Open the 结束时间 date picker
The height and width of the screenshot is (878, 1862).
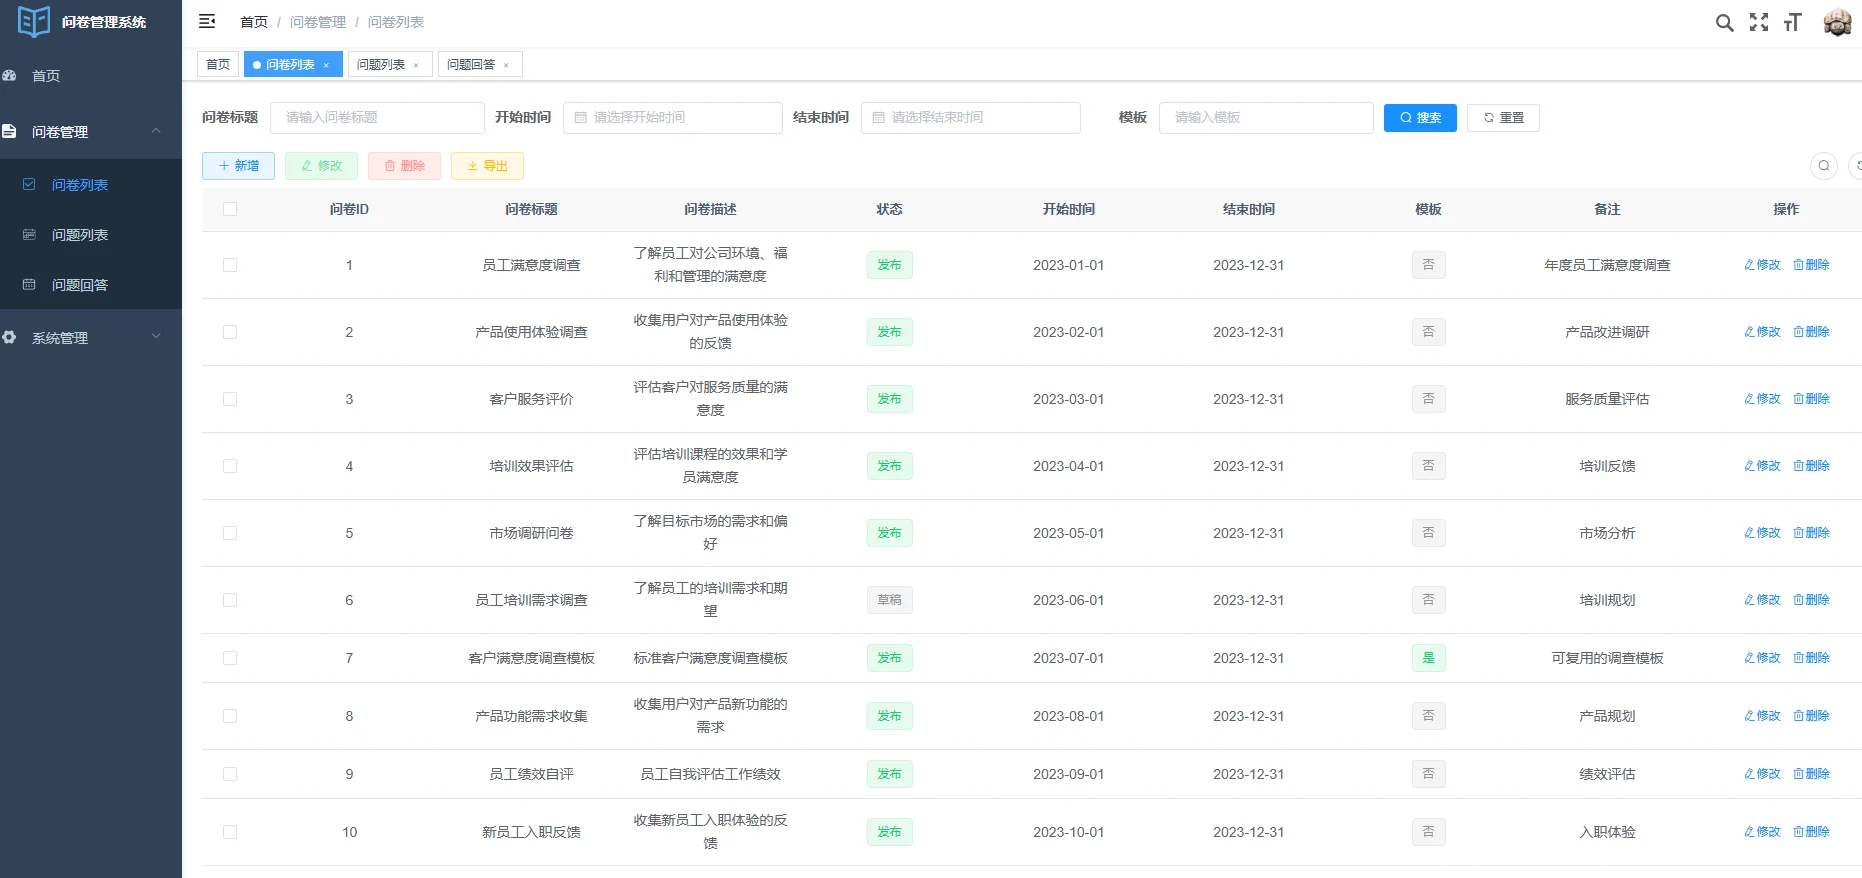pyautogui.click(x=970, y=118)
